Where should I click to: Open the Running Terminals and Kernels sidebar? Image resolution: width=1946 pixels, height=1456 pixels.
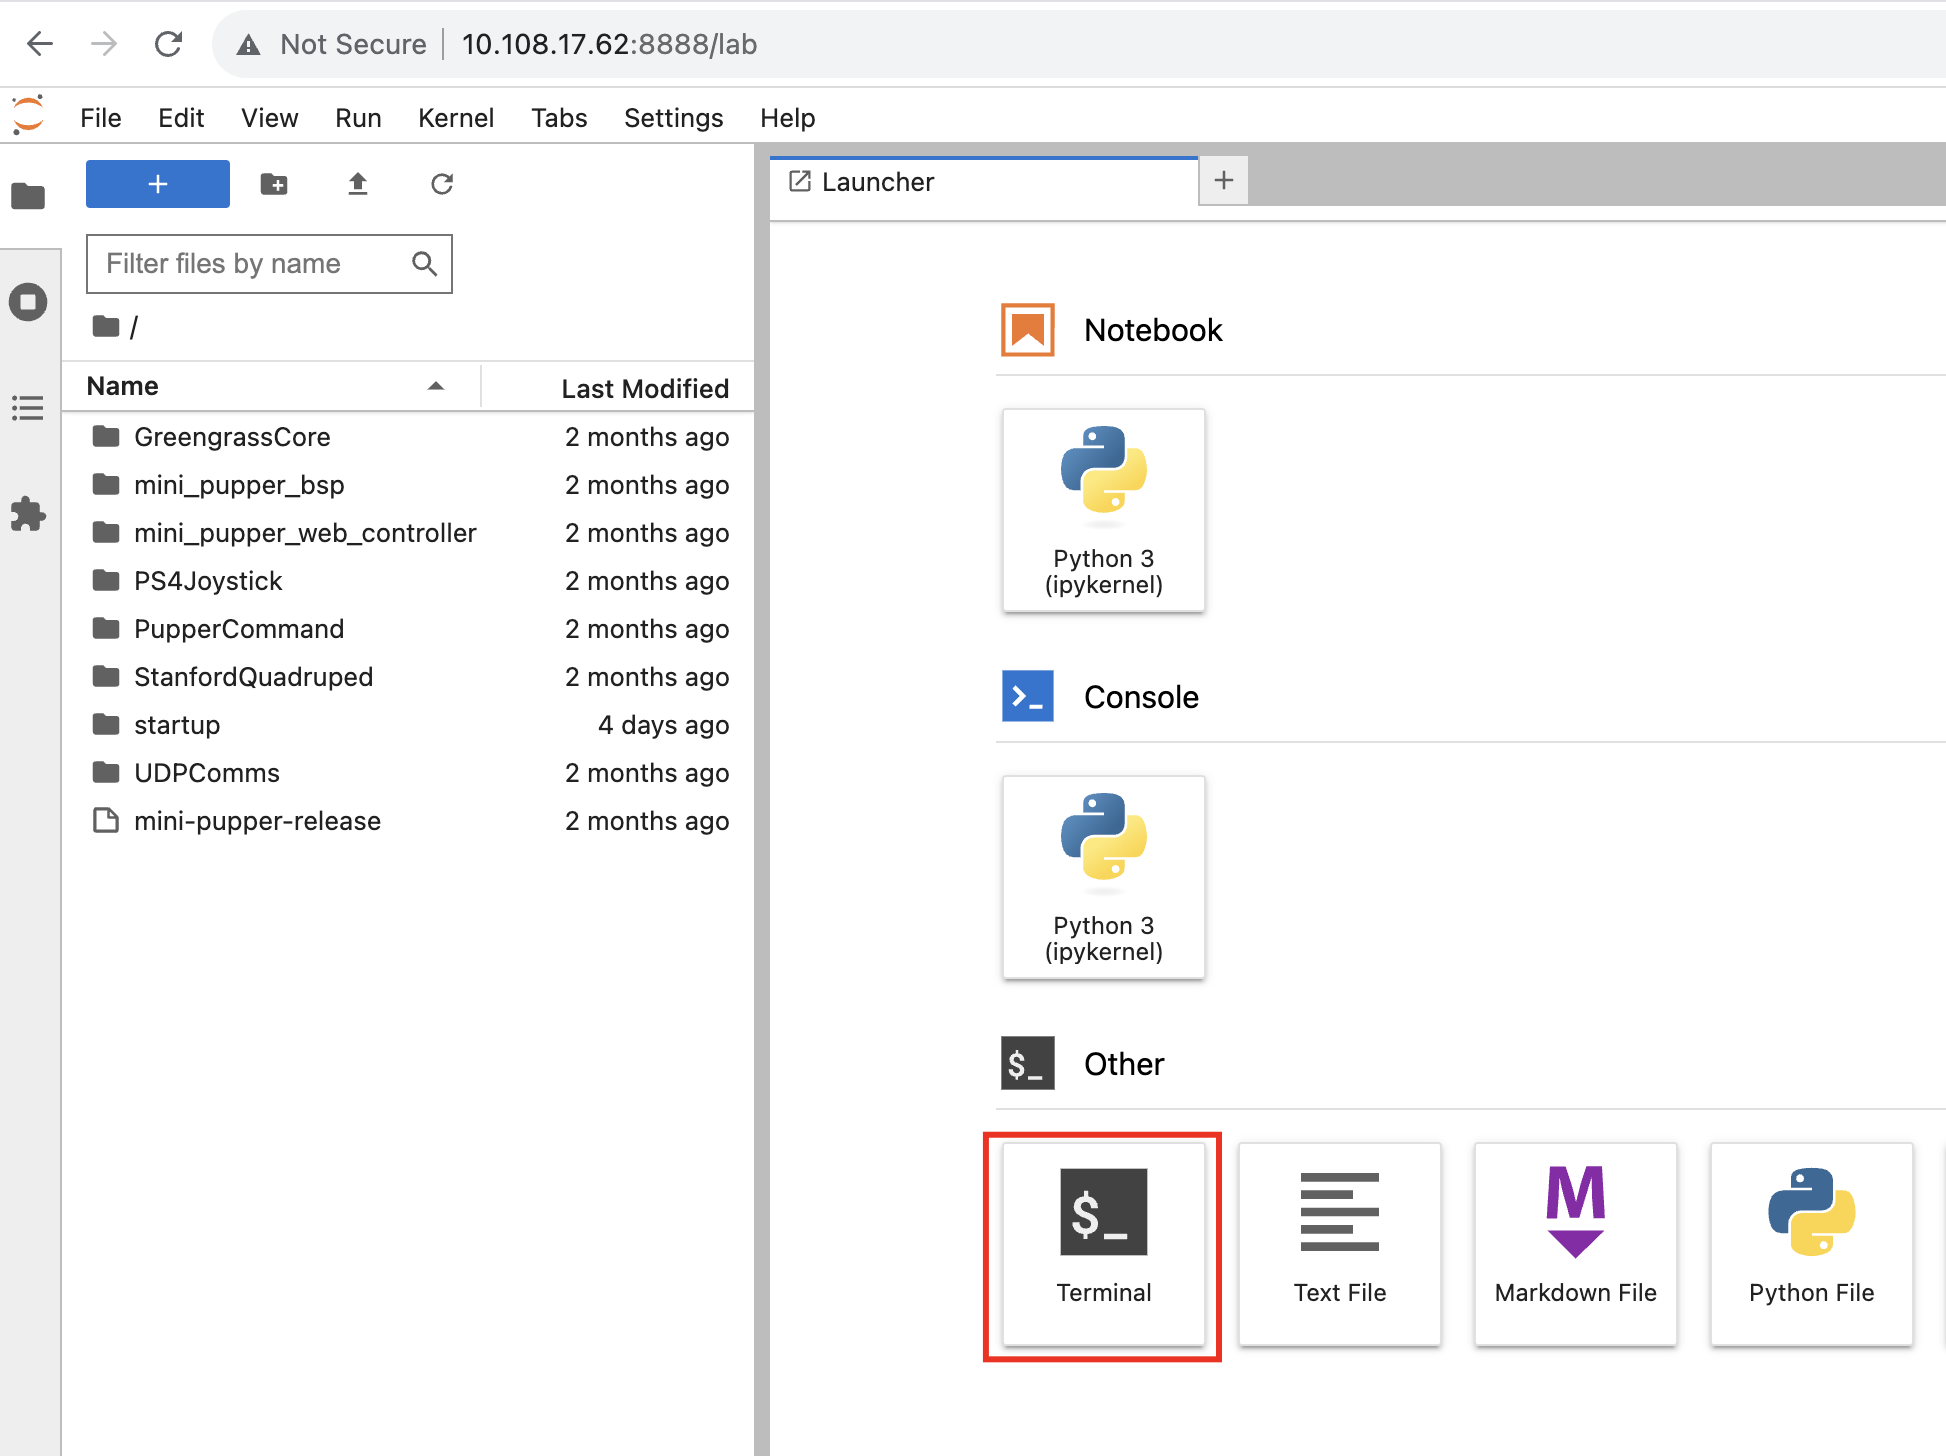click(28, 302)
